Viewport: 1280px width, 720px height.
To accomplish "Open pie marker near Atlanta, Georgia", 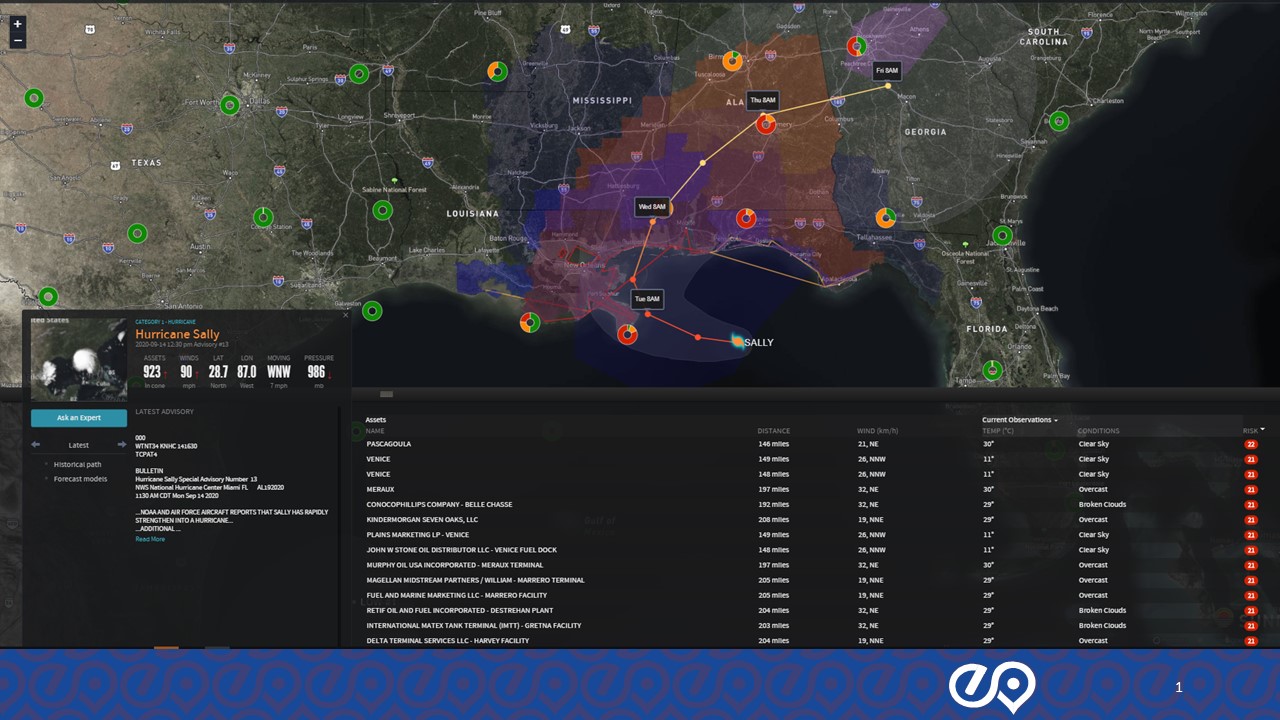I will [x=857, y=46].
